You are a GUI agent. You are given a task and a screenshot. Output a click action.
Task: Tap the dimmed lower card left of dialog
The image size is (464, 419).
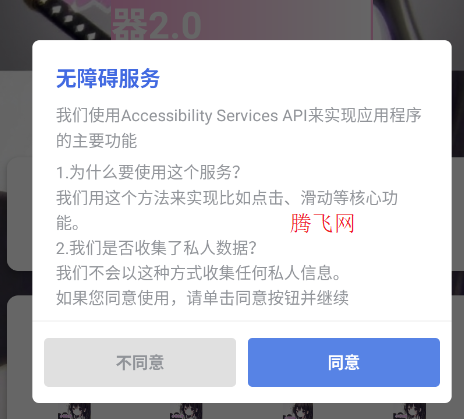[19, 357]
